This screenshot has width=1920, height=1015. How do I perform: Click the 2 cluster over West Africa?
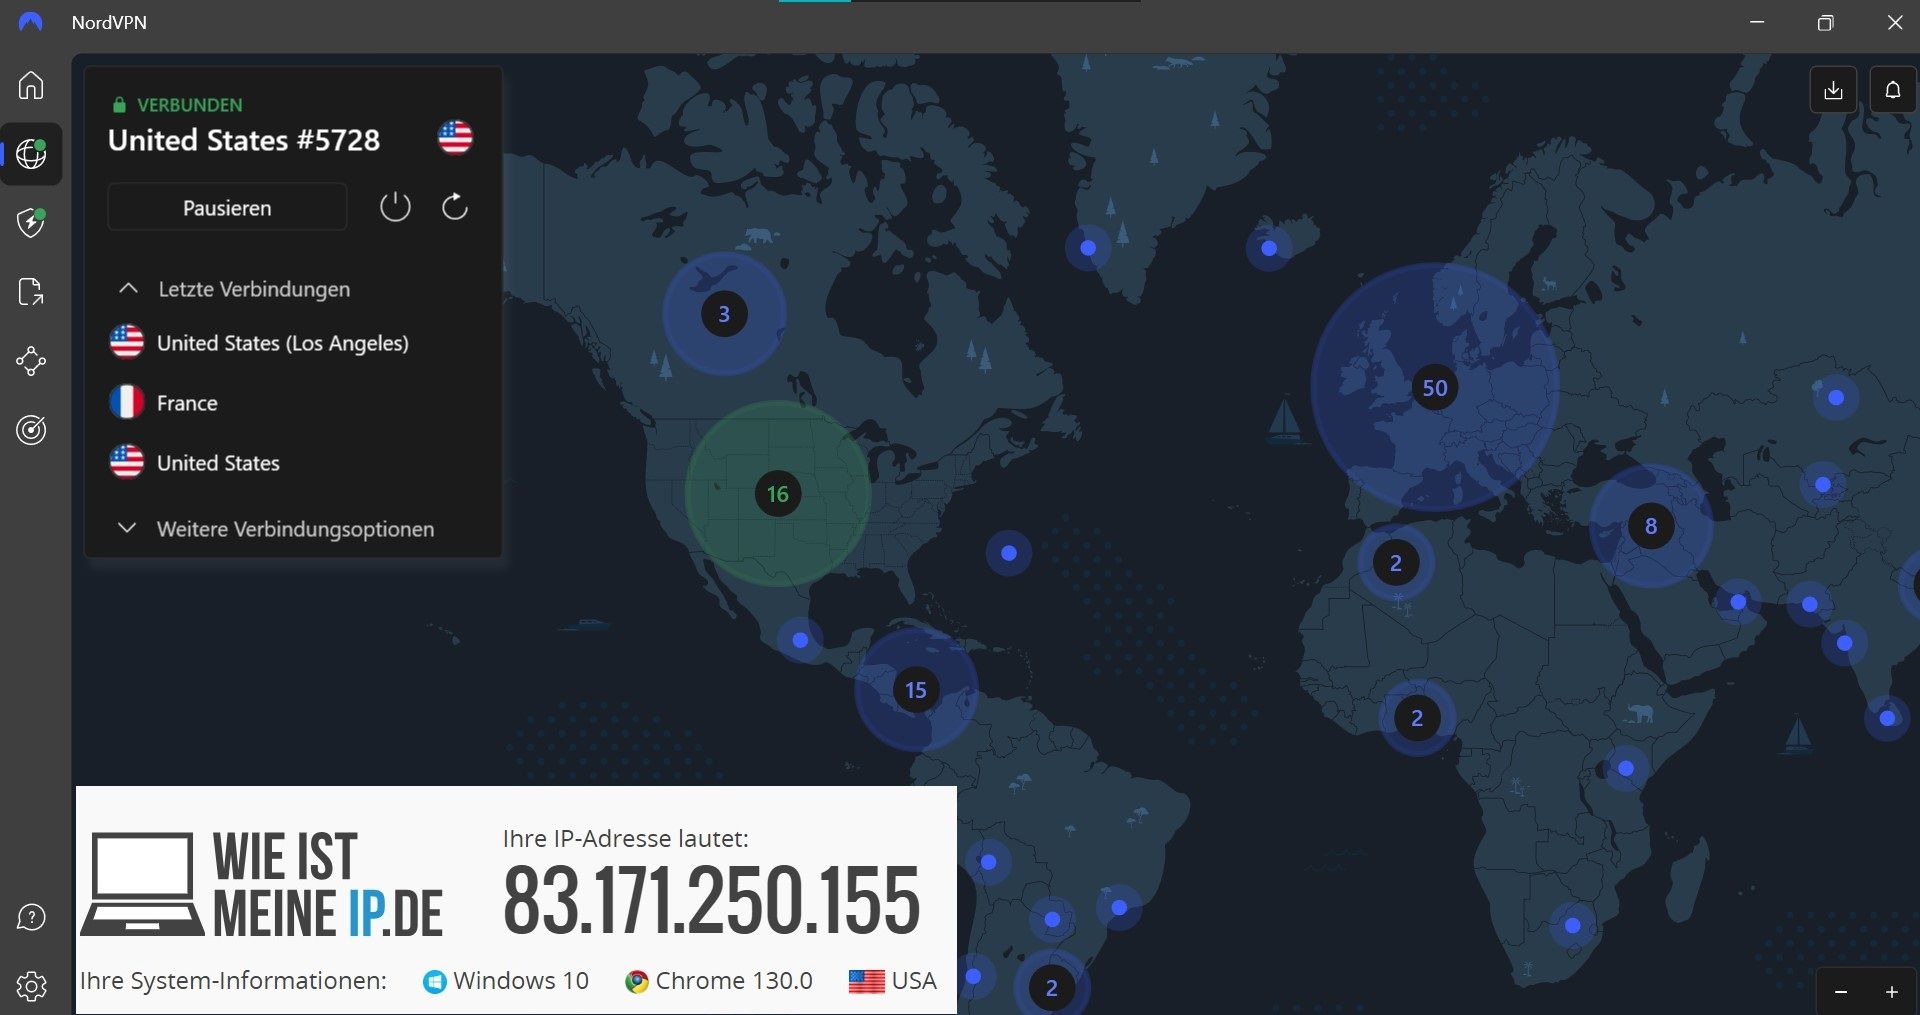[1417, 718]
